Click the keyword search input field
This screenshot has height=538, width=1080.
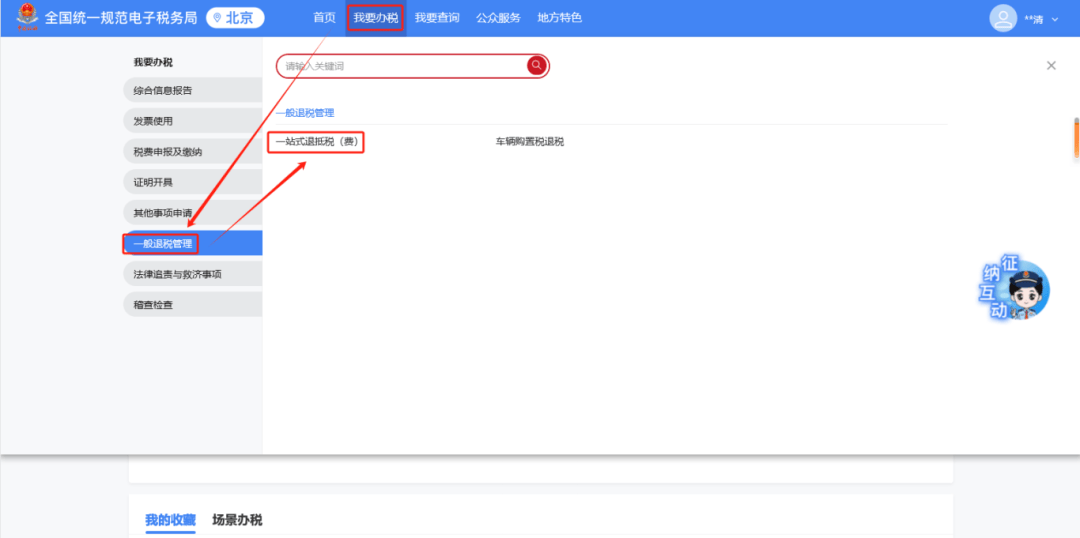[x=400, y=66]
